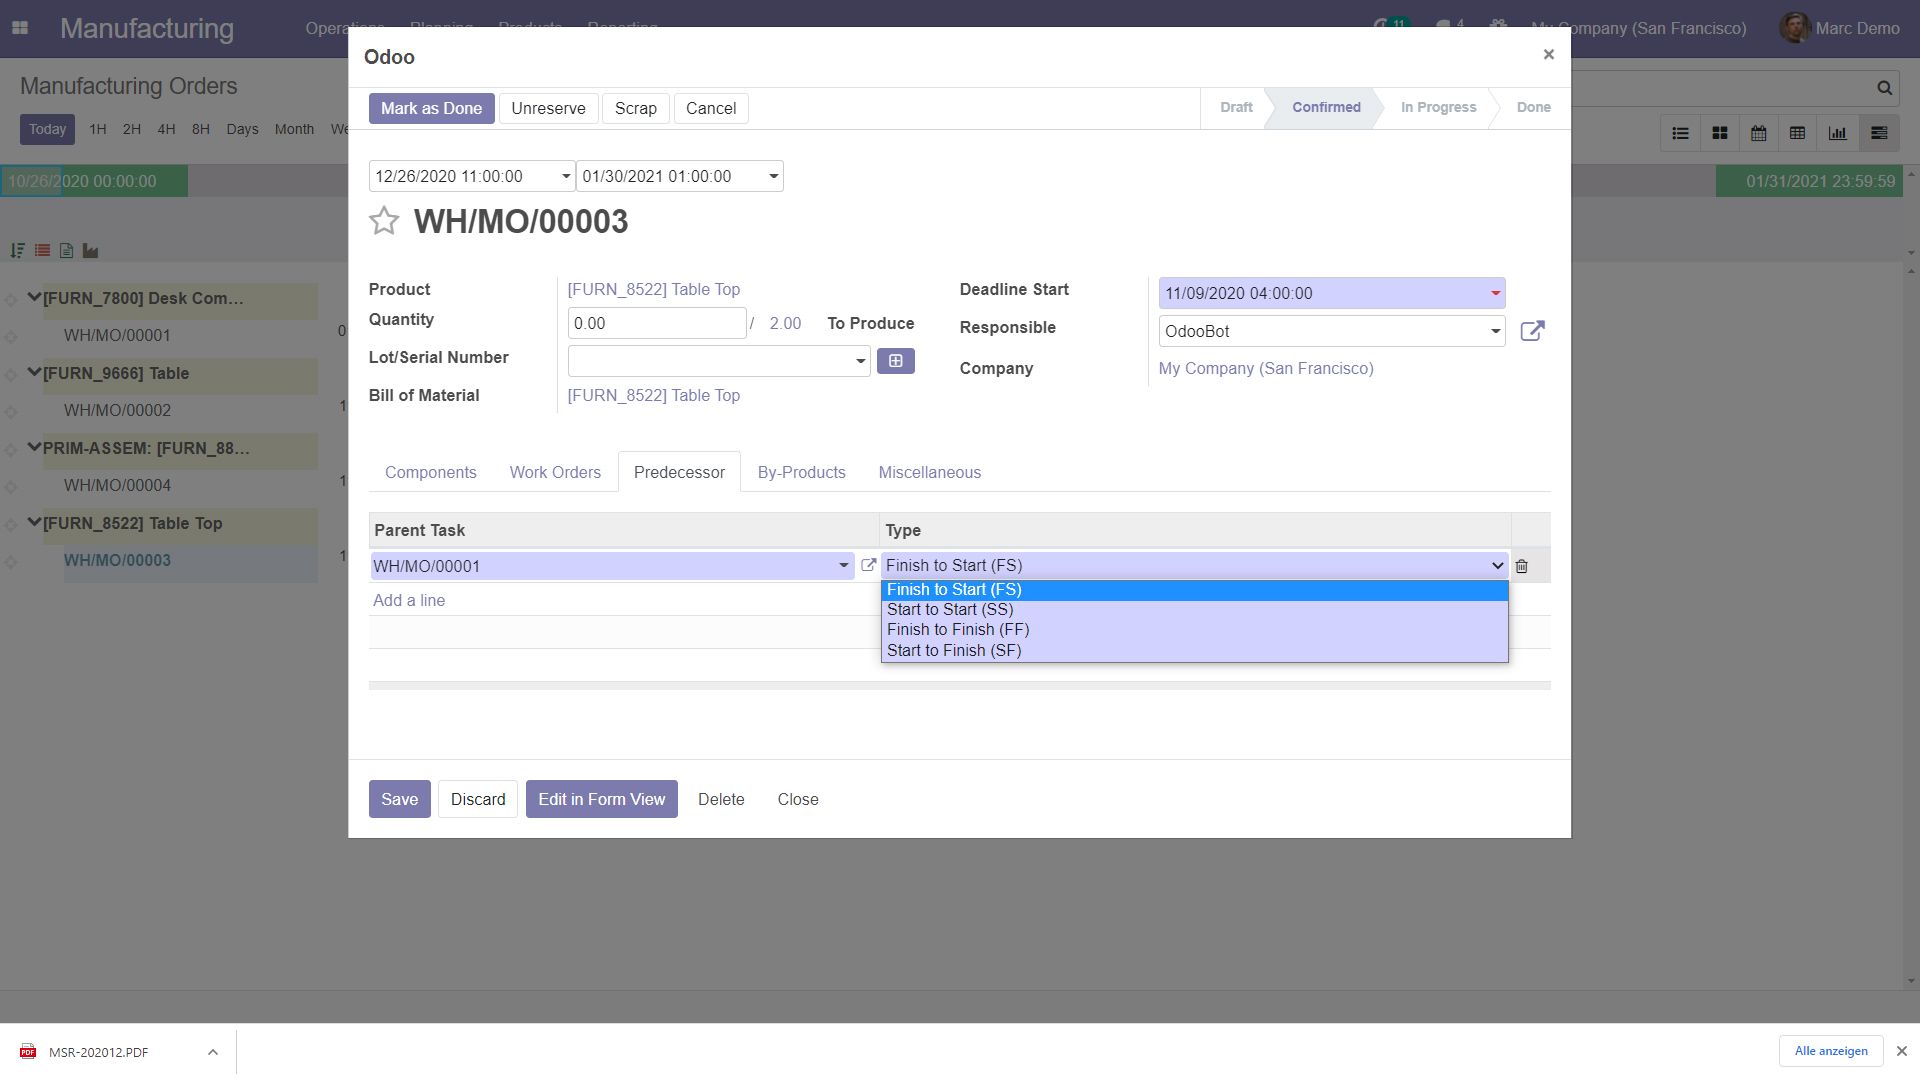Click the Mark as Done button
Image resolution: width=1920 pixels, height=1080 pixels.
point(431,108)
